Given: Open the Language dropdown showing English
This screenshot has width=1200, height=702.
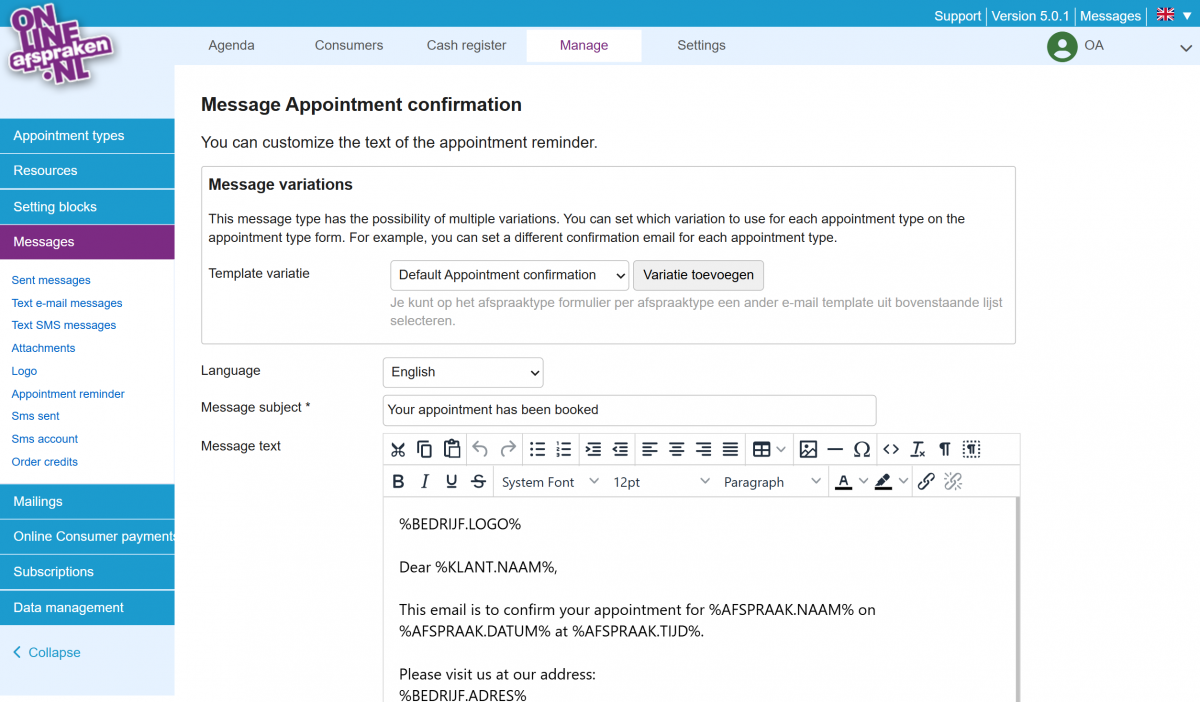Looking at the screenshot, I should pyautogui.click(x=462, y=372).
